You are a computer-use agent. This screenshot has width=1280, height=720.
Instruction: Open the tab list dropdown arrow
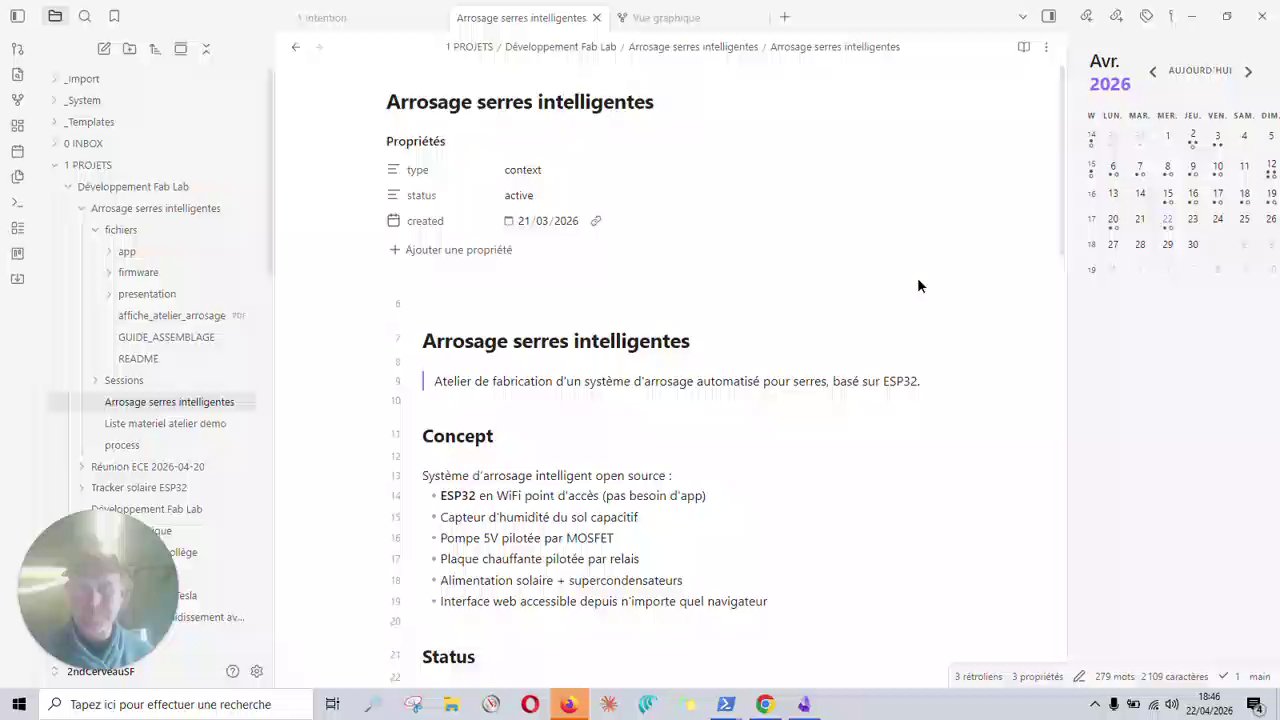point(1022,17)
